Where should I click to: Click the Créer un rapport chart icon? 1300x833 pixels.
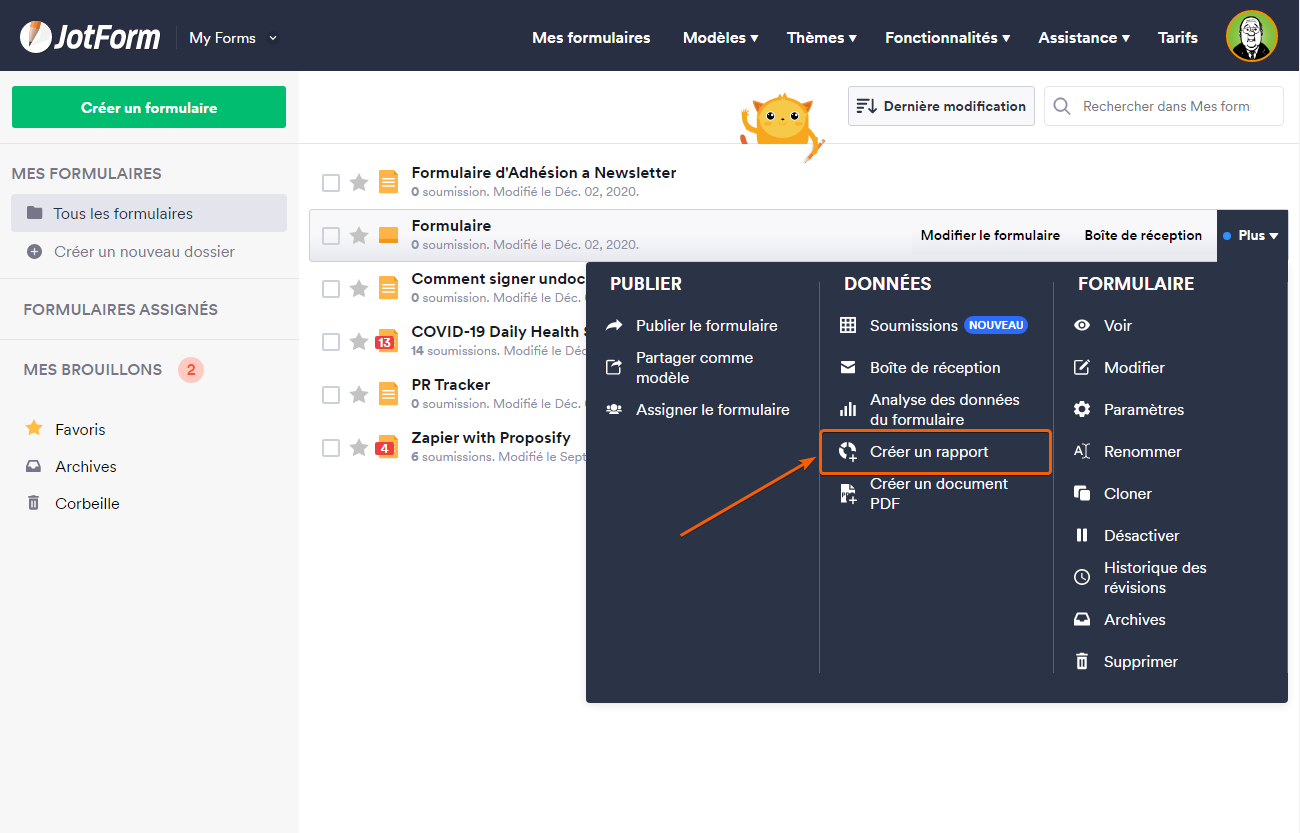point(848,452)
